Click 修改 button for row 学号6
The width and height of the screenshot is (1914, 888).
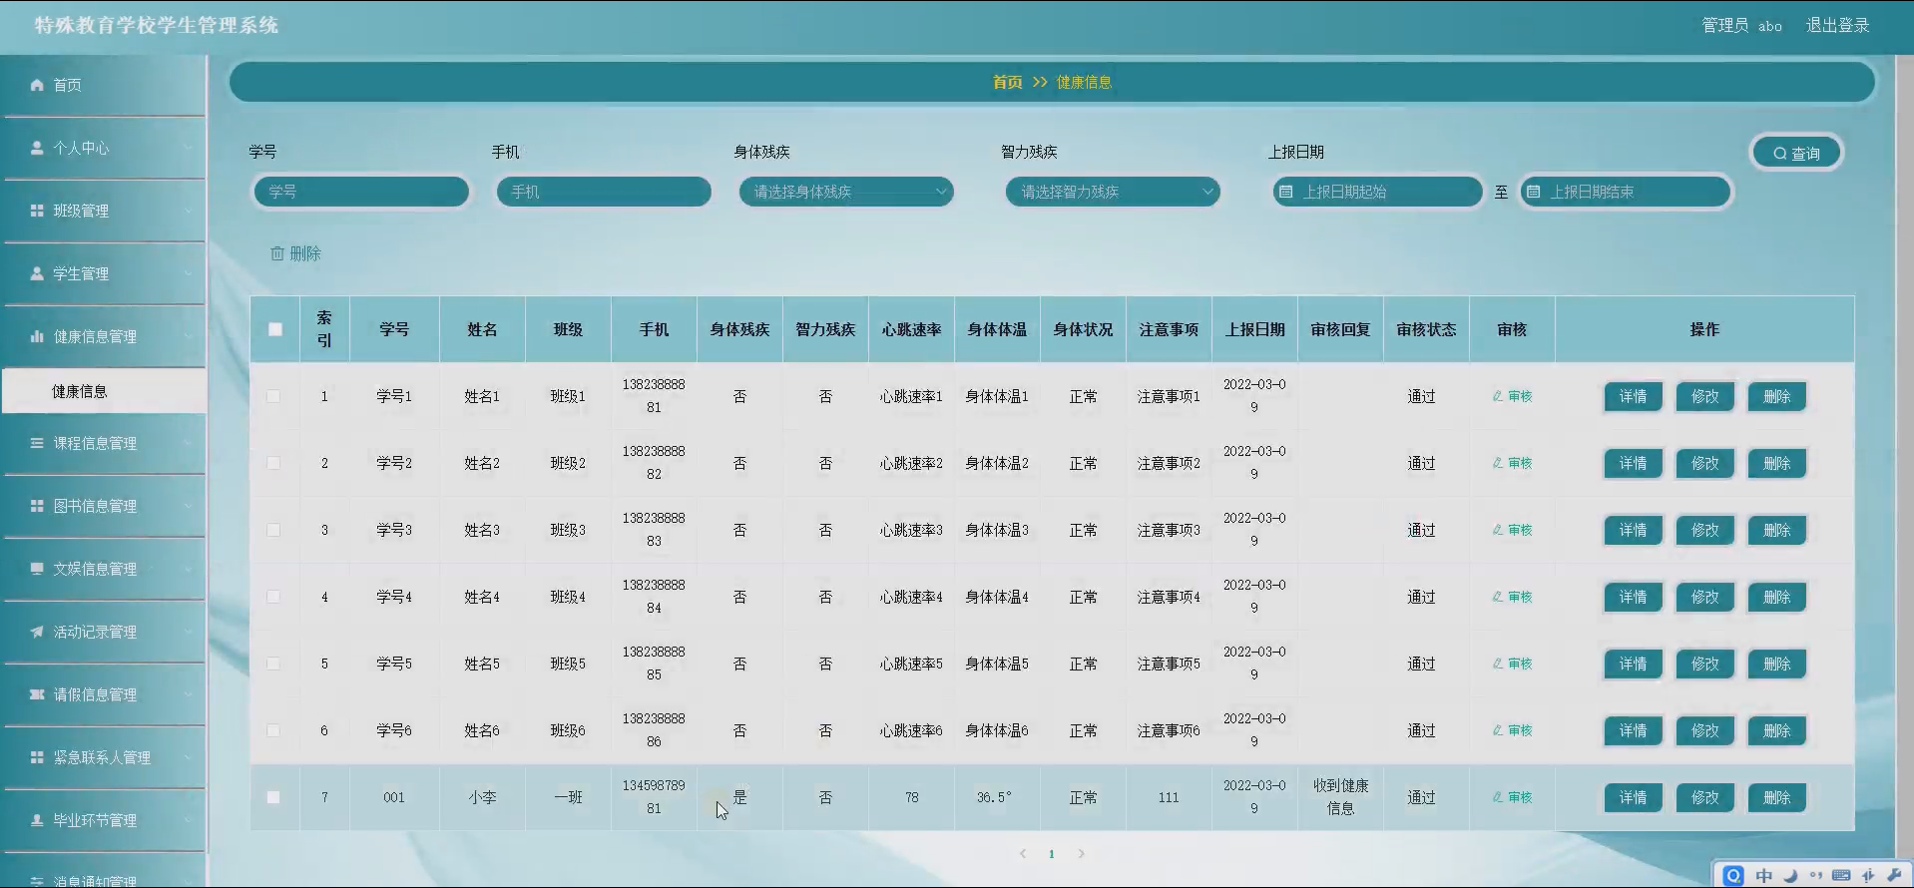tap(1705, 731)
